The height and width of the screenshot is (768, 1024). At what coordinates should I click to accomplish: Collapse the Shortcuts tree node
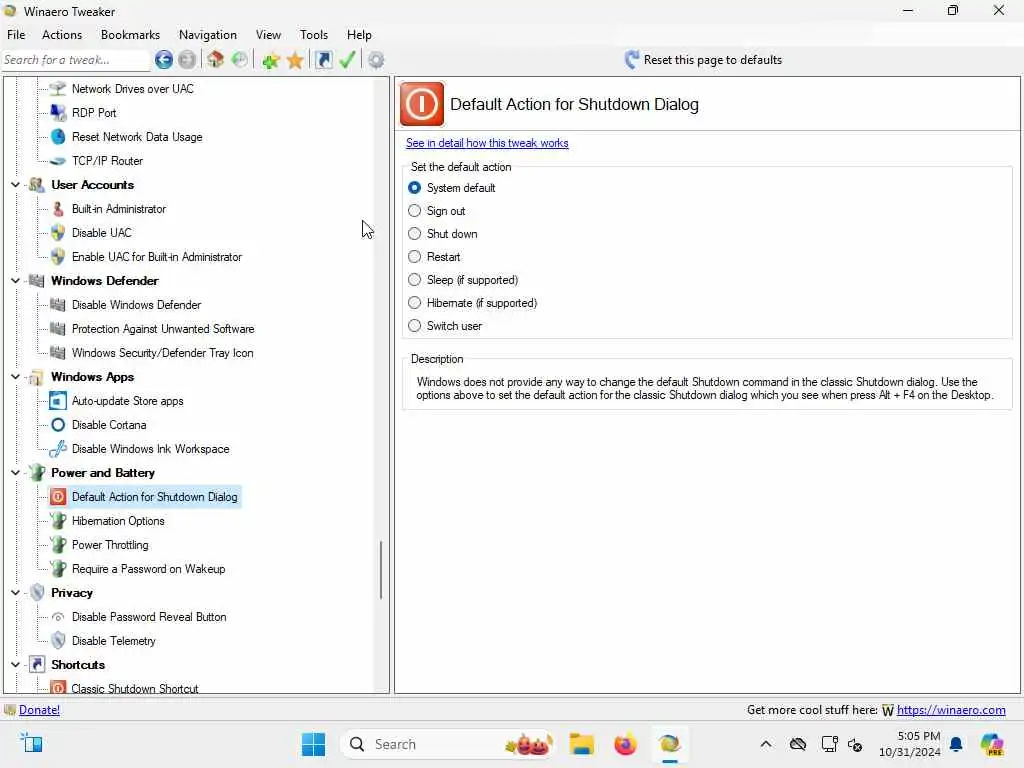tap(16, 665)
